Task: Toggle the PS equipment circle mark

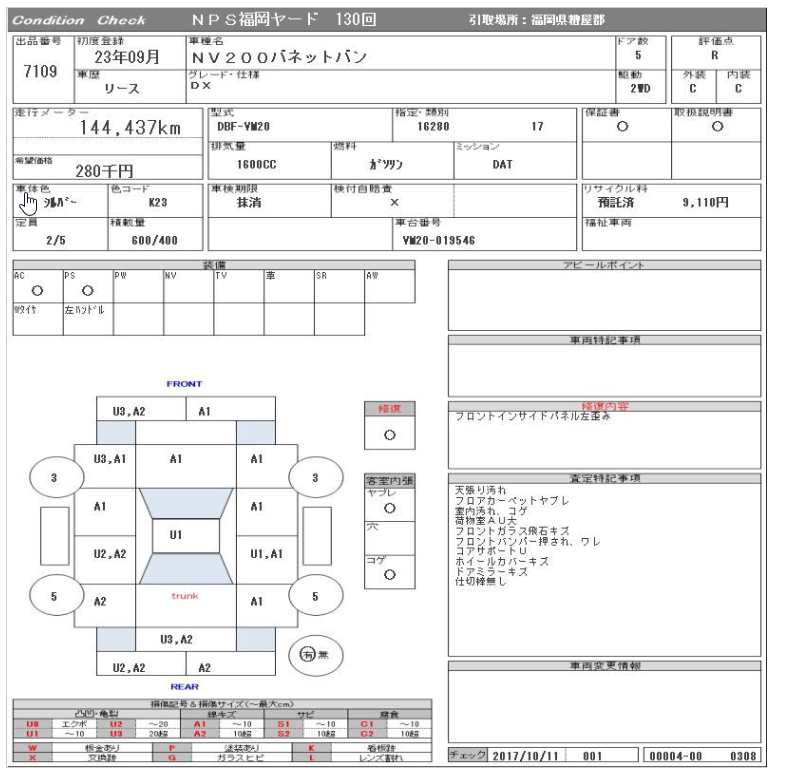Action: [x=86, y=291]
